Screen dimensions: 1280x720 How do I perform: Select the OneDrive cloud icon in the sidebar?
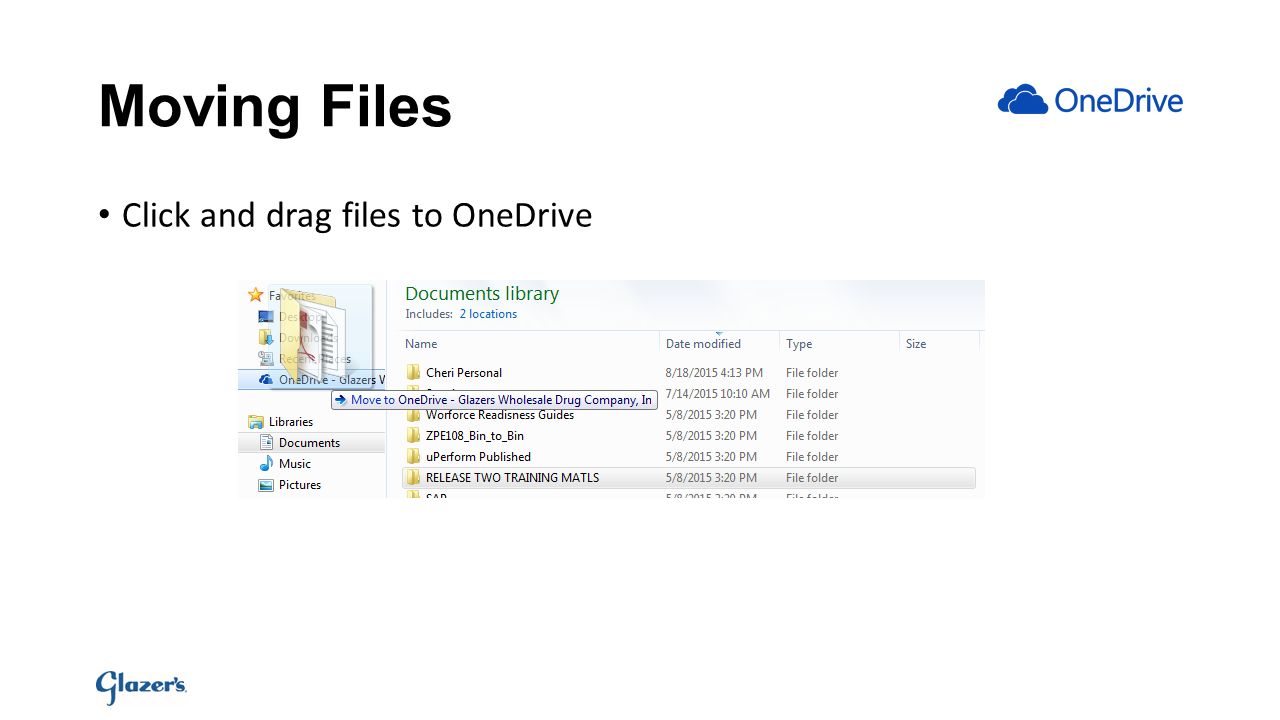point(266,379)
